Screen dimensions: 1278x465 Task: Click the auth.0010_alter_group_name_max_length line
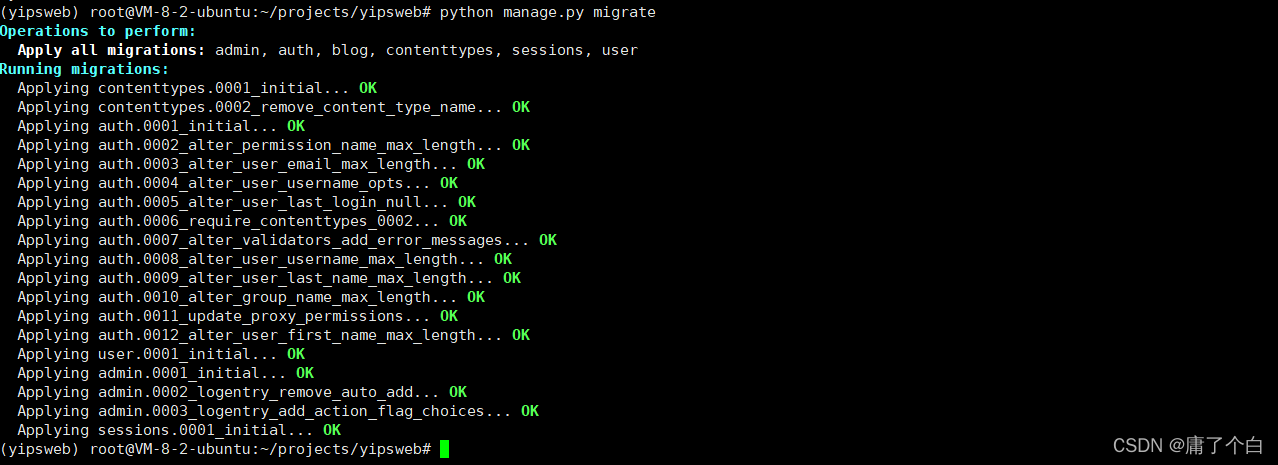(251, 297)
